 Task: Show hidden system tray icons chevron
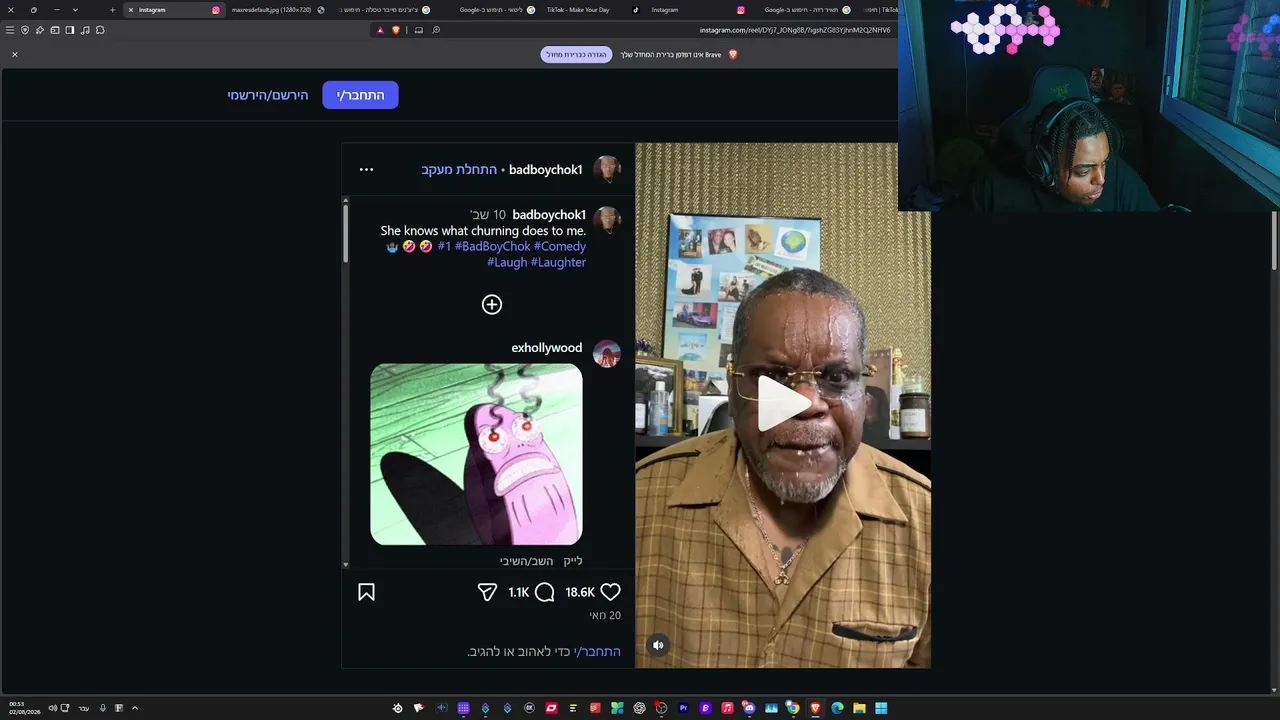click(x=134, y=708)
